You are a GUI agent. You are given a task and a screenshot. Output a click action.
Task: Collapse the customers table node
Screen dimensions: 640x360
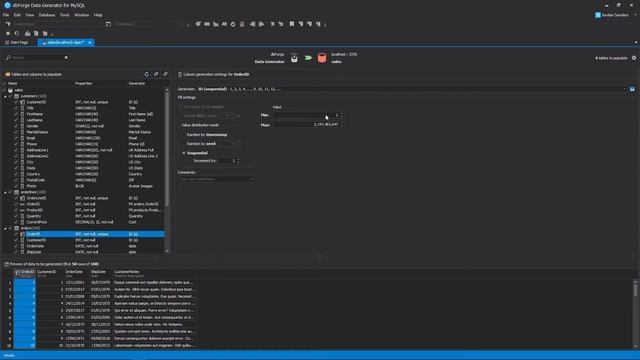[x=5, y=96]
